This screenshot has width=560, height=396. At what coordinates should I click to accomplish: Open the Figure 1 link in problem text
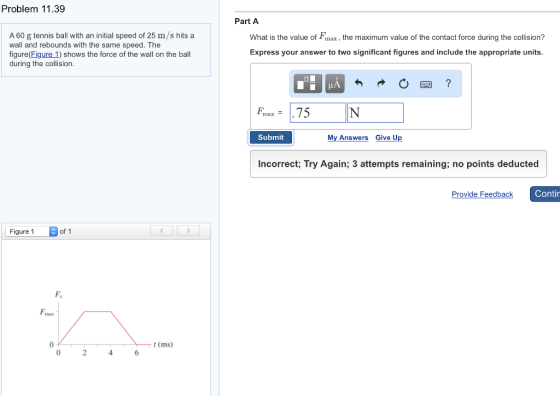pos(45,54)
